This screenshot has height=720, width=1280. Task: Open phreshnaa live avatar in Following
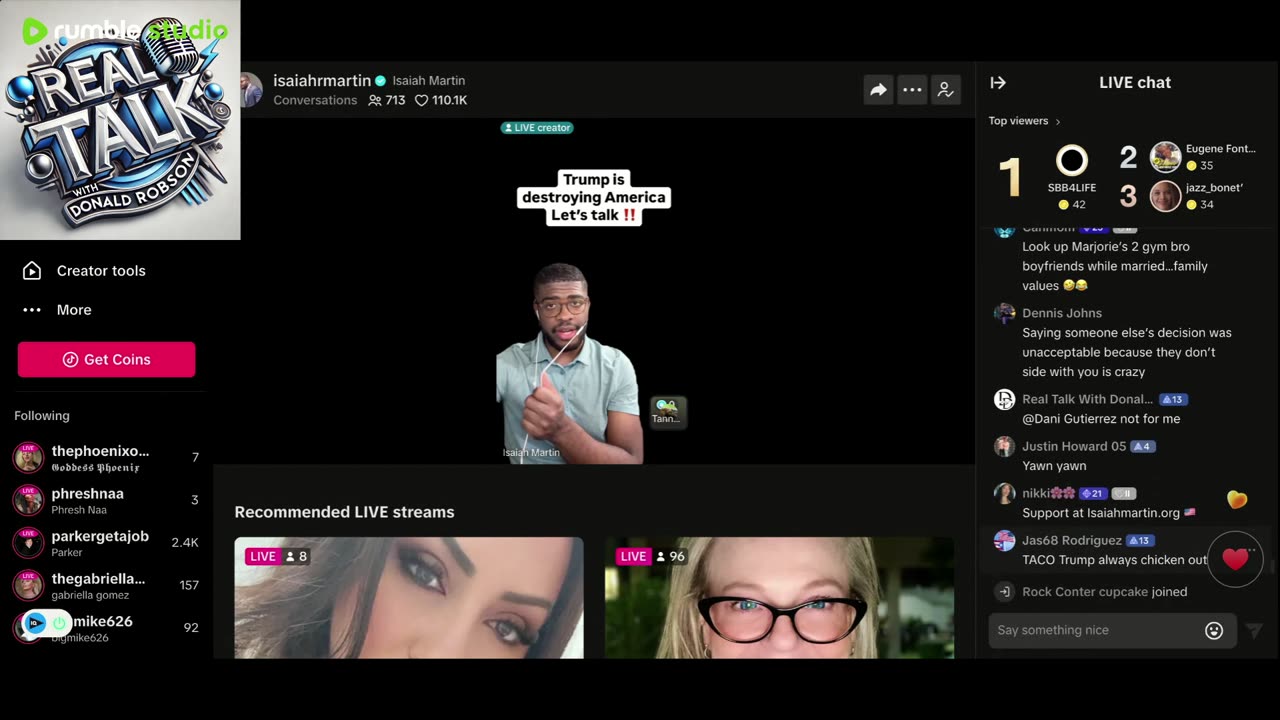click(28, 500)
